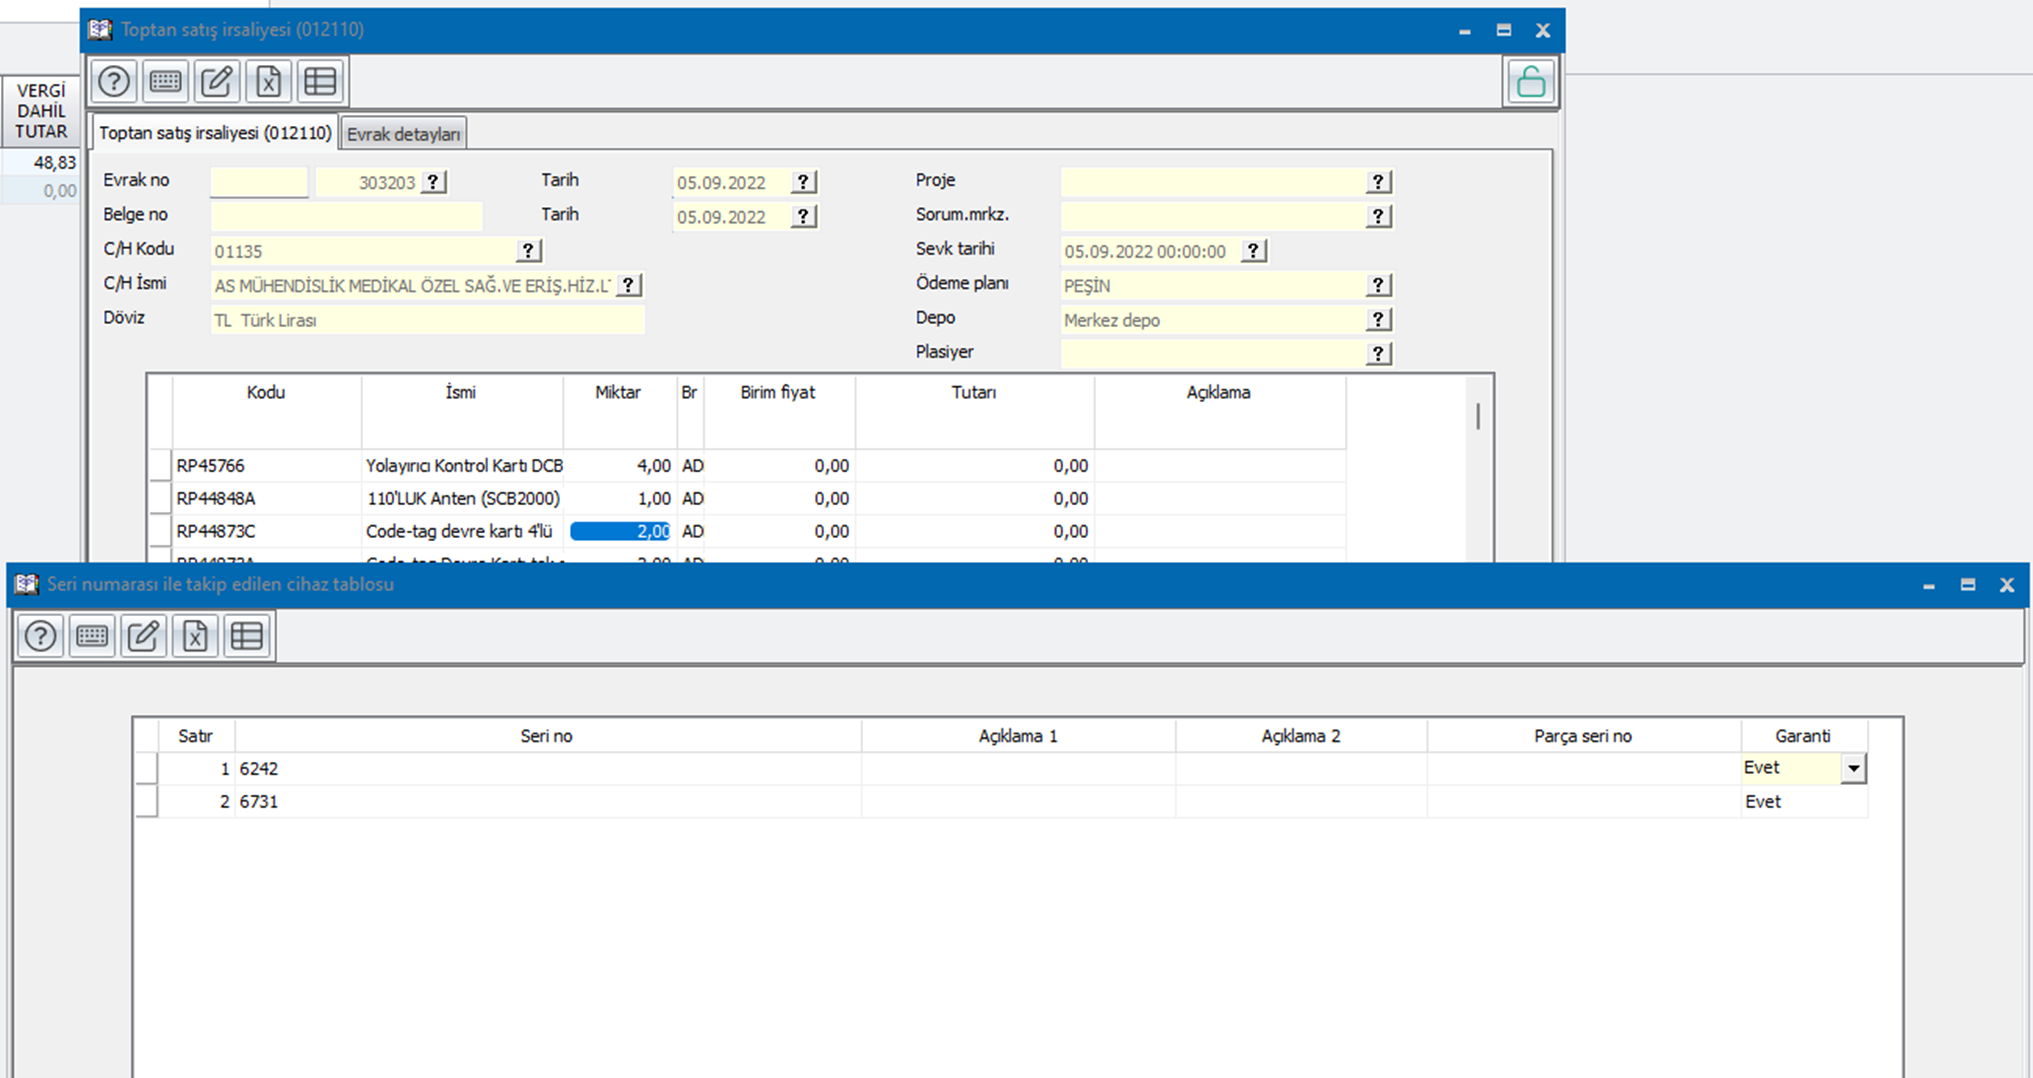
Task: Select row marker for RP44848A line
Action: [x=160, y=499]
